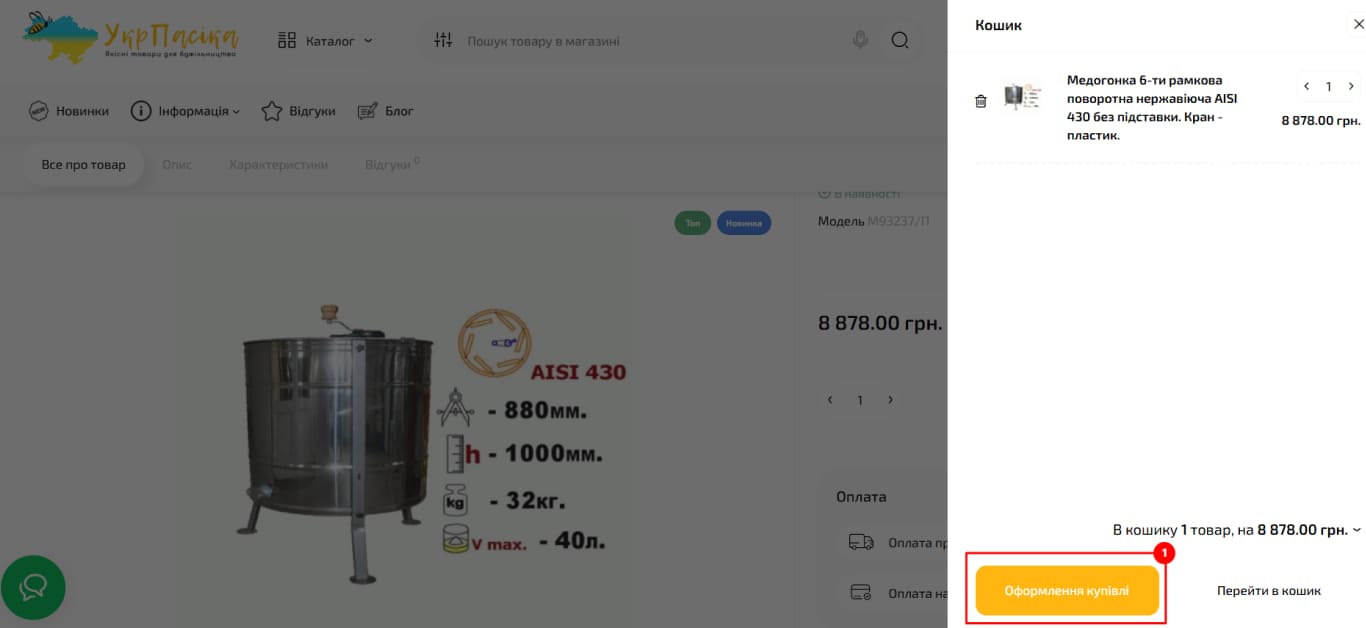Screen dimensions: 1366x628
Task: Click the cart item price 8 878.00 грн.
Action: (1321, 120)
